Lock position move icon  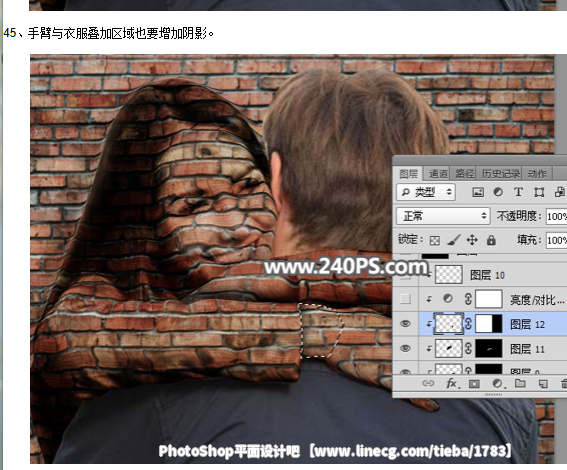[x=472, y=240]
